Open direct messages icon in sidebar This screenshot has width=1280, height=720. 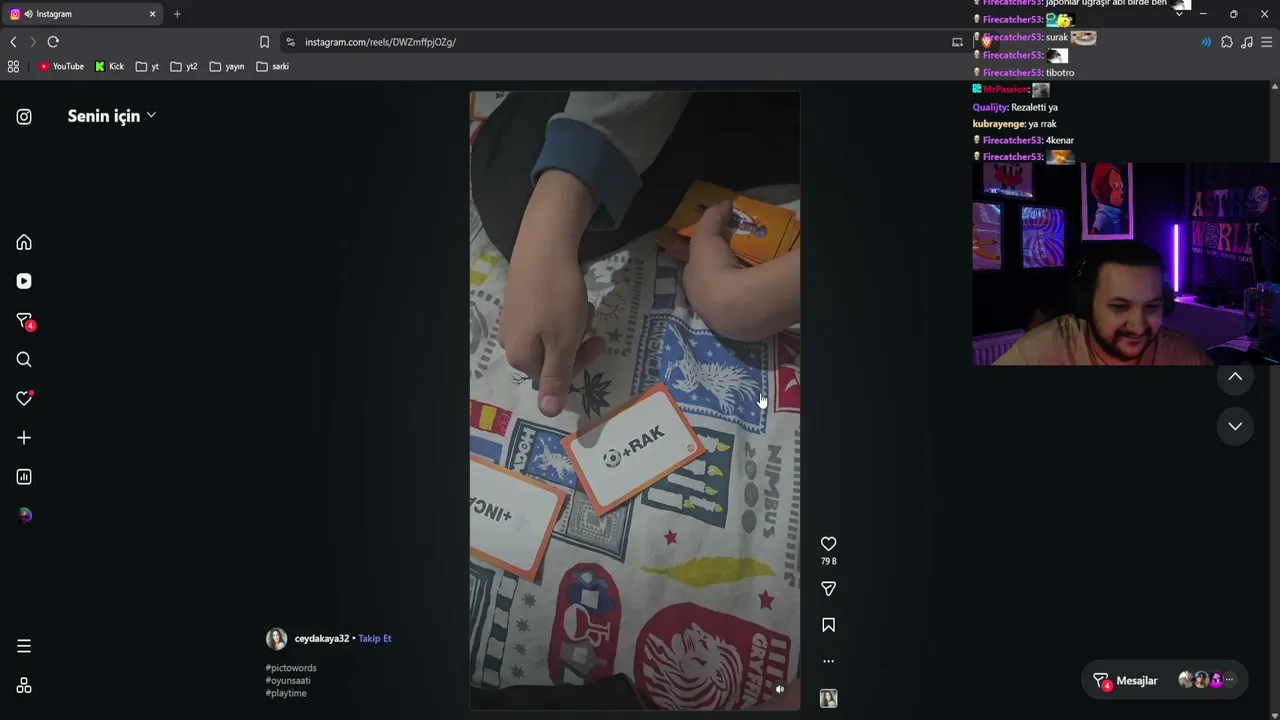tap(25, 321)
